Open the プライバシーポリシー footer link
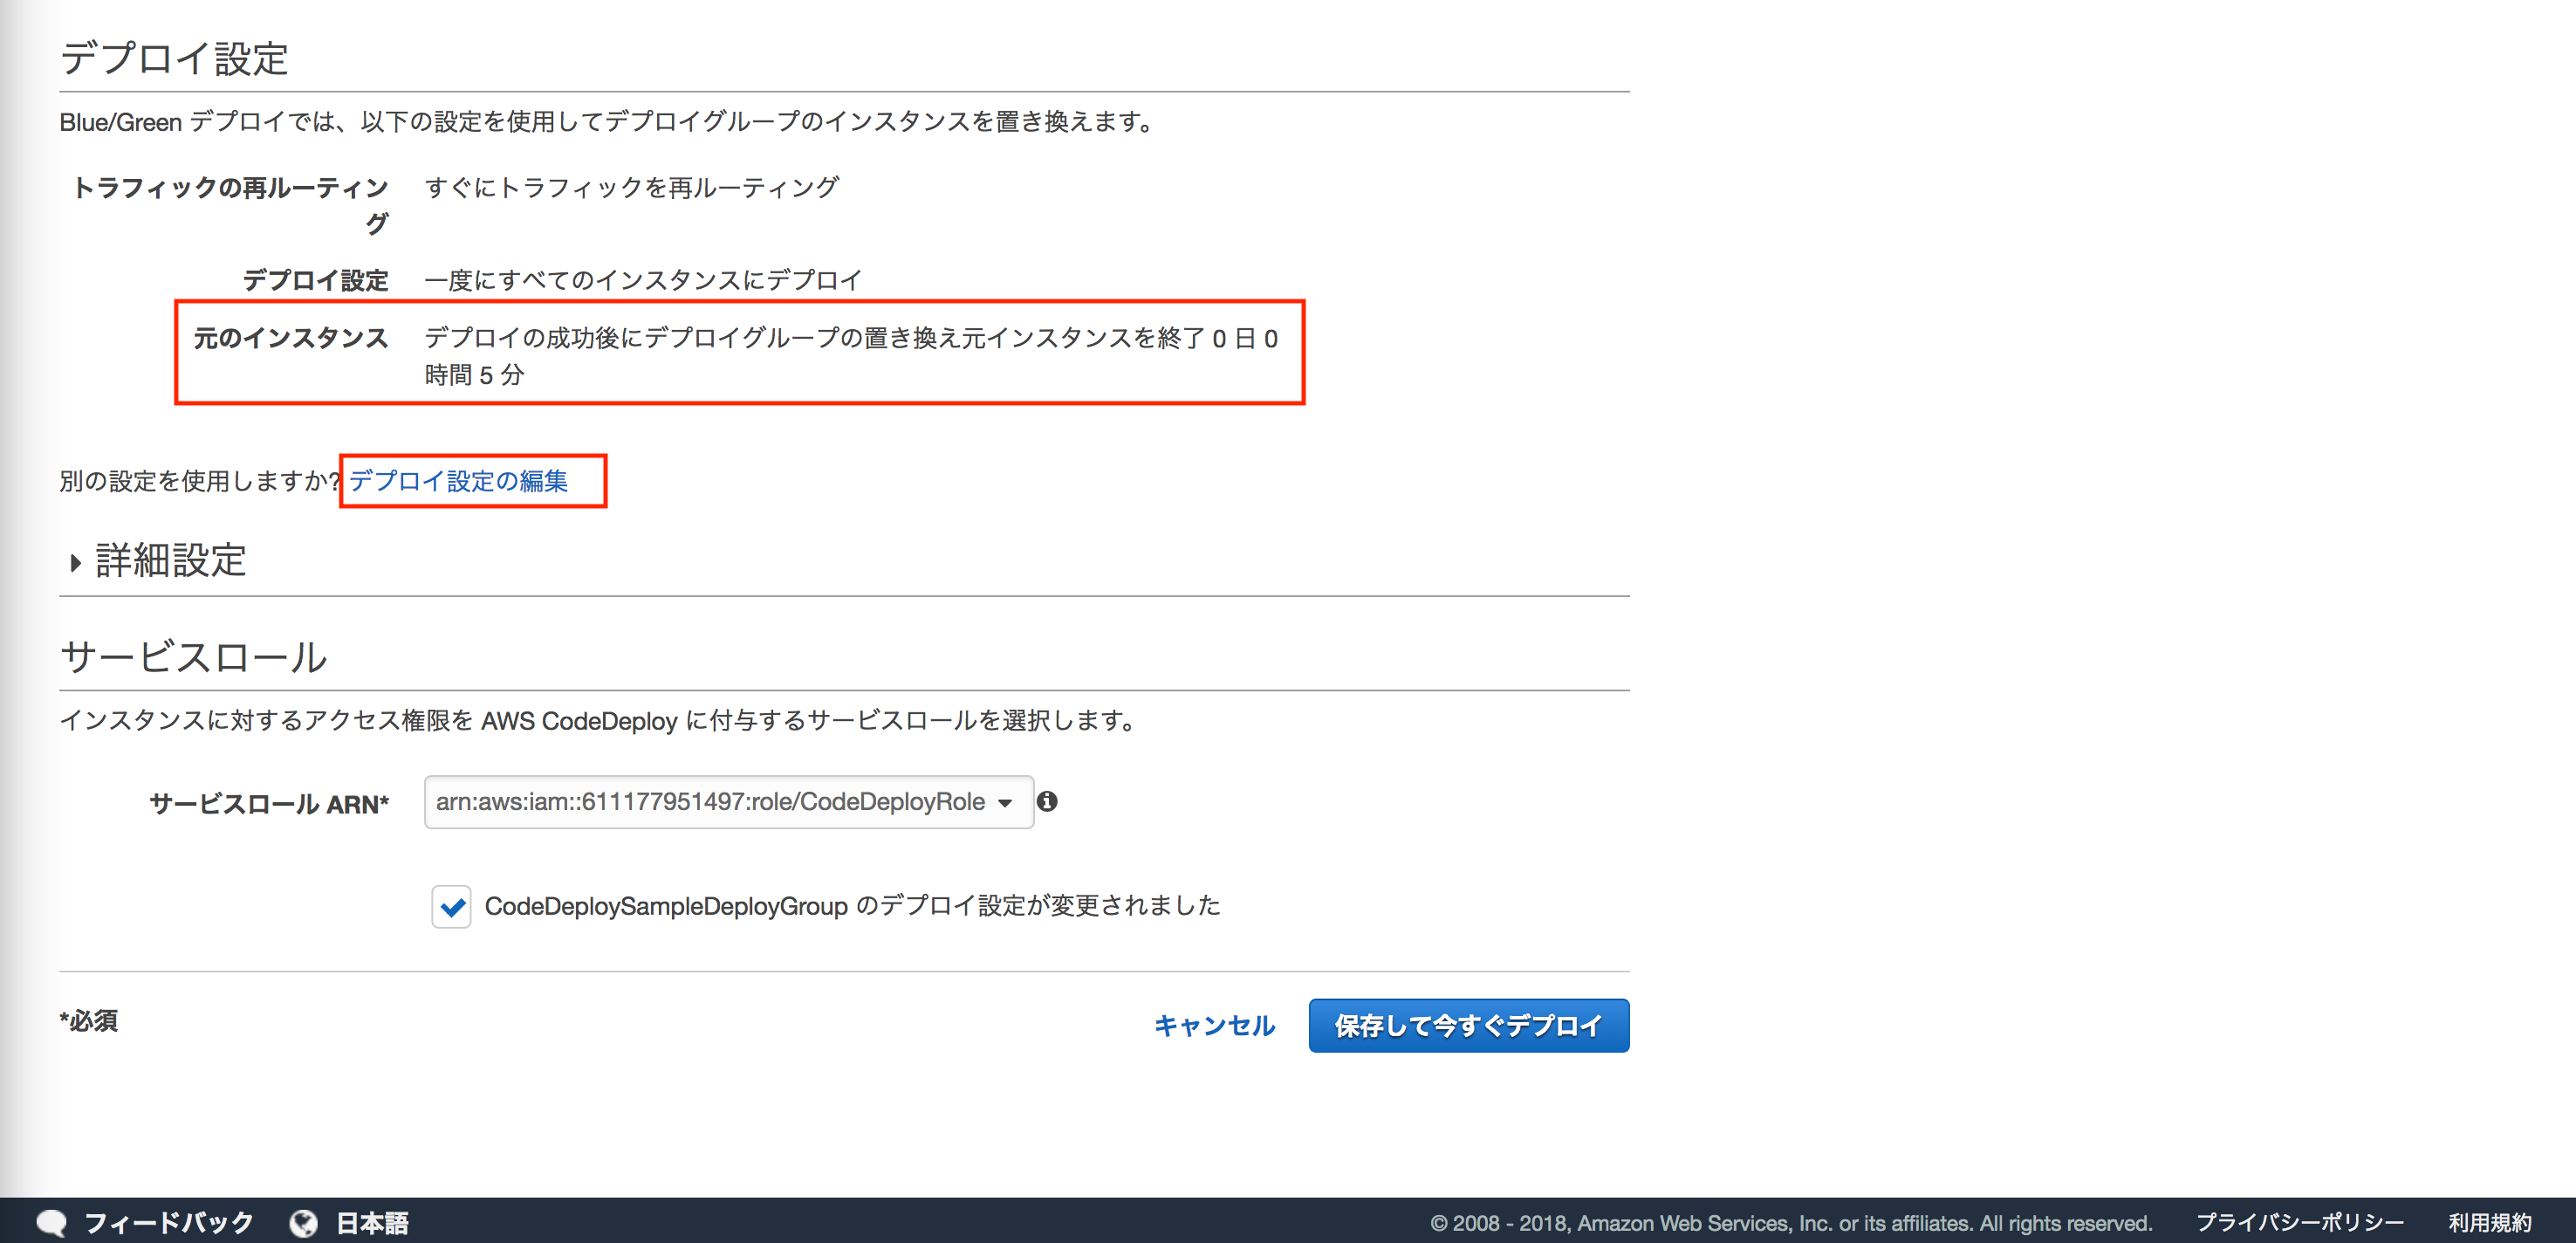 click(x=2299, y=1223)
